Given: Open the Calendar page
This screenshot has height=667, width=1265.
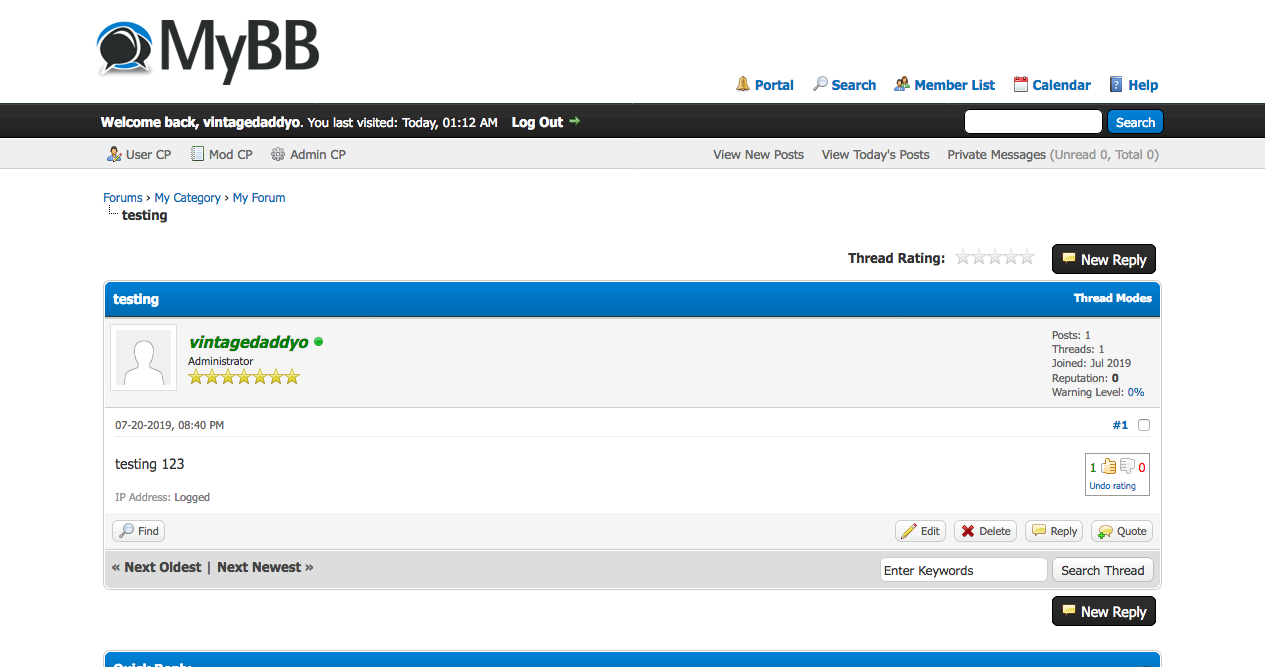Looking at the screenshot, I should 1051,85.
